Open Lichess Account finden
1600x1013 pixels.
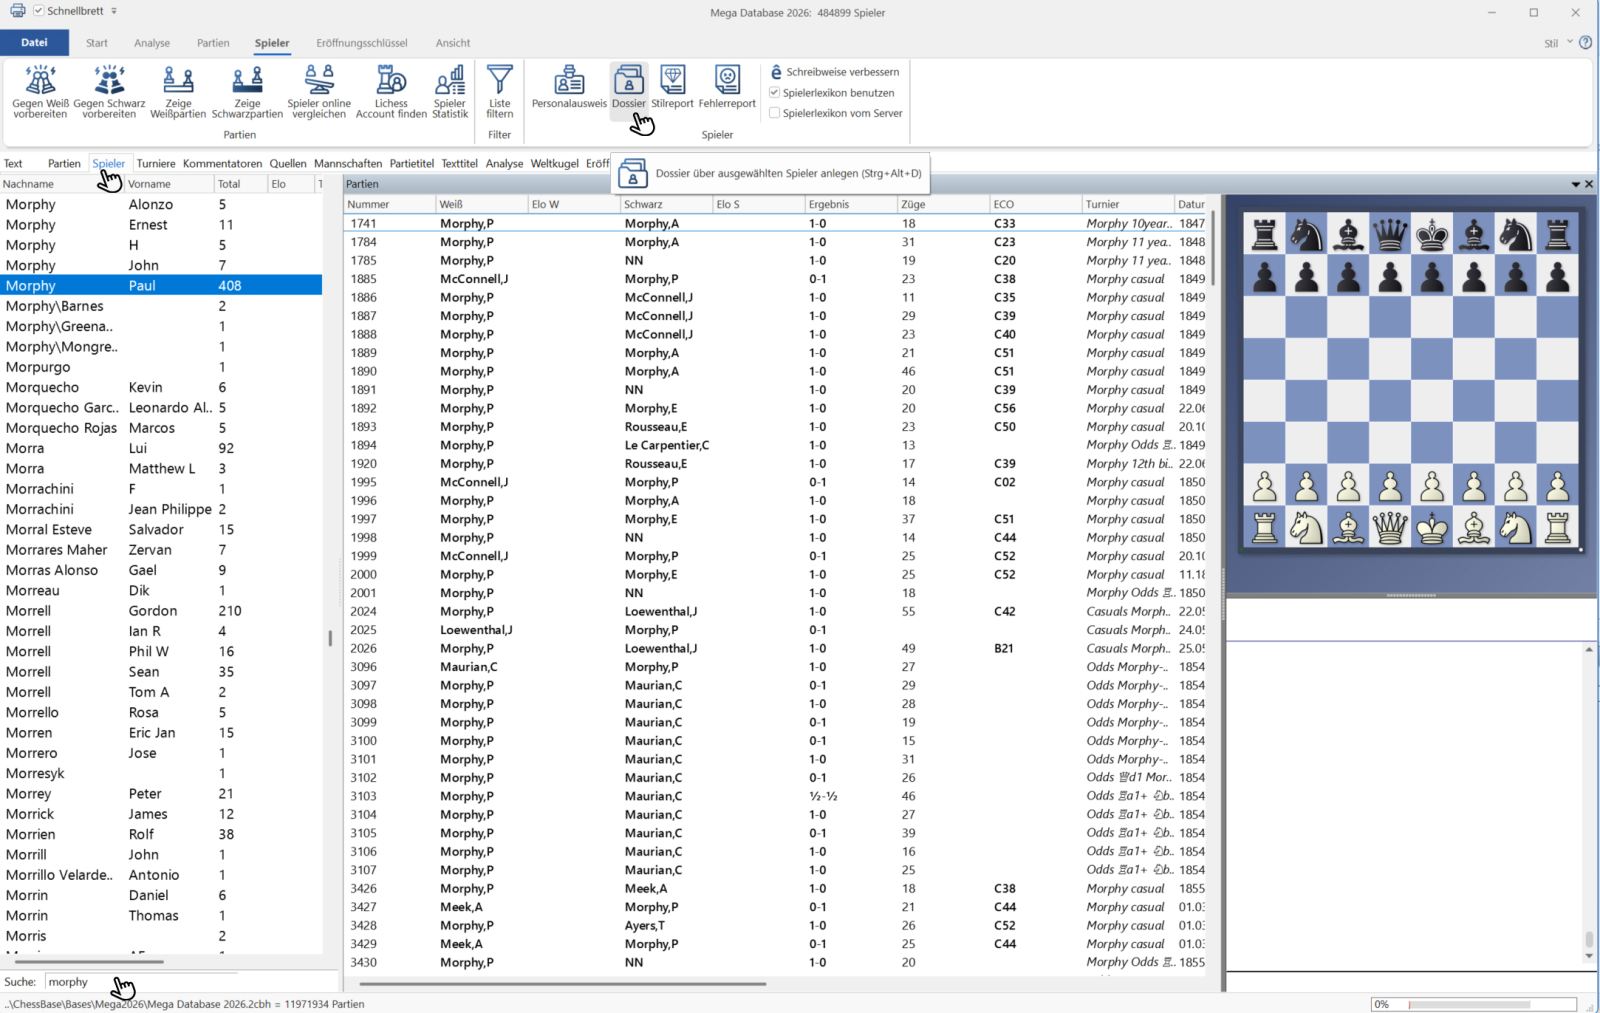point(391,91)
